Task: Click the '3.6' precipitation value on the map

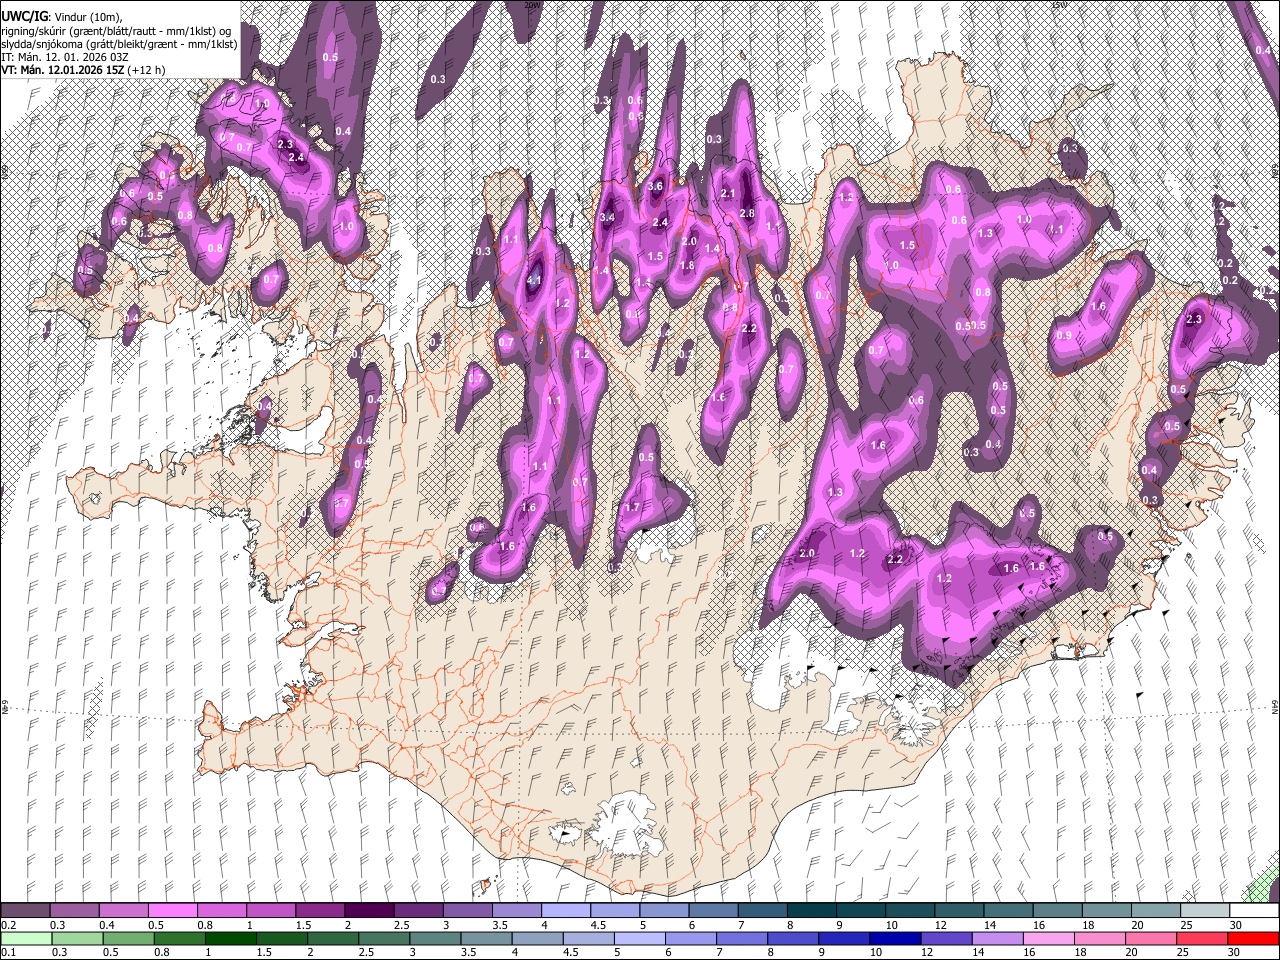Action: pos(656,187)
